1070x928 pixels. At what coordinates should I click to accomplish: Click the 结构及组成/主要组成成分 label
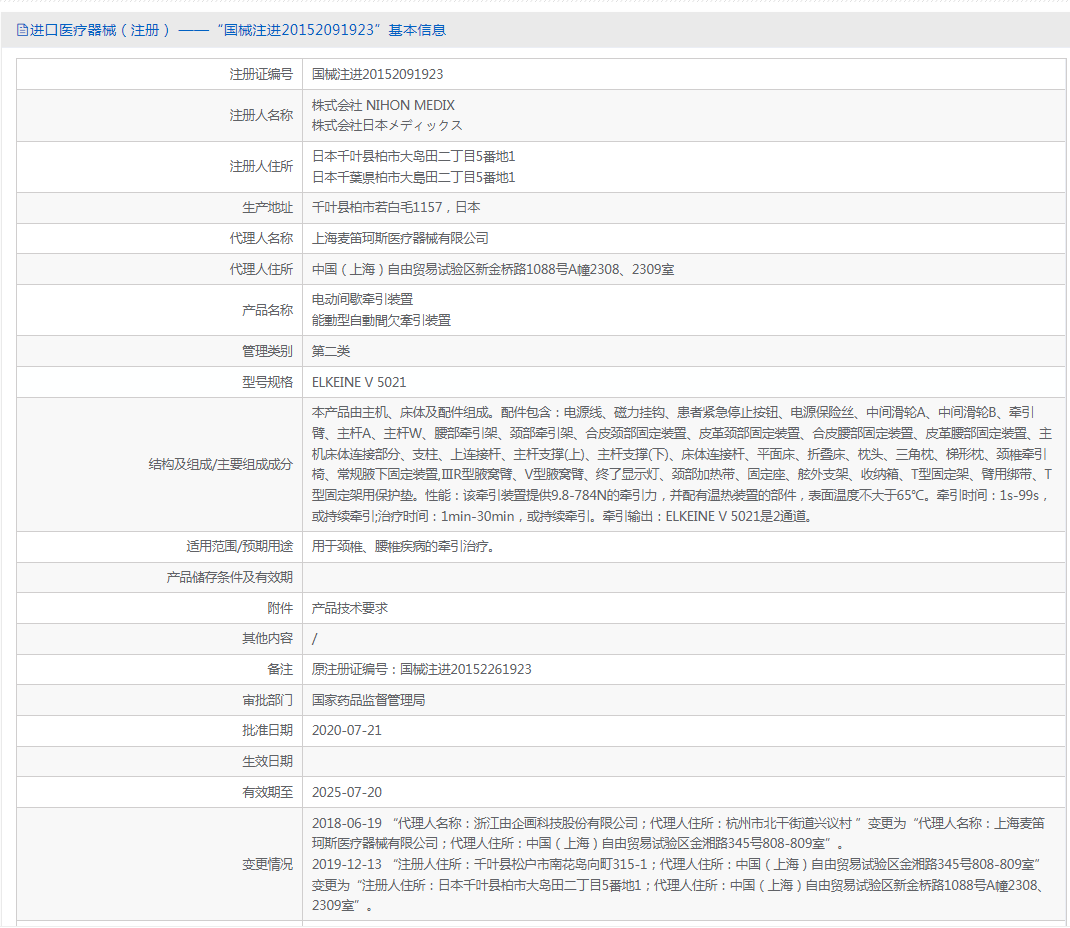click(x=220, y=464)
